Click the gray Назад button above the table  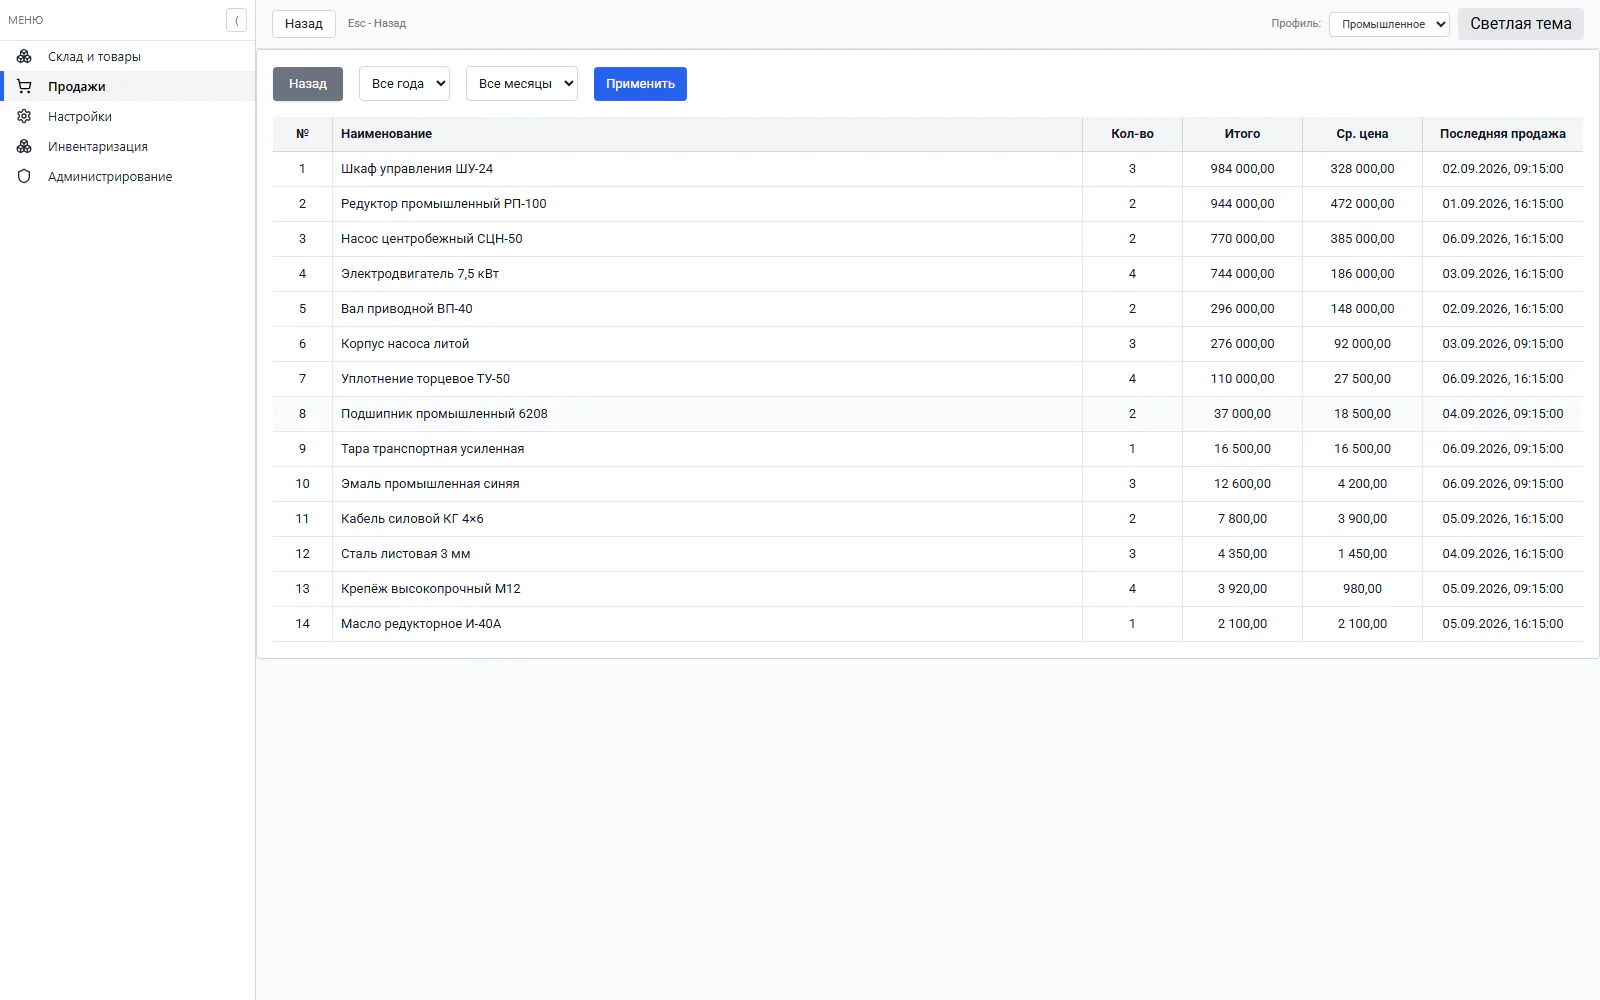coord(308,84)
